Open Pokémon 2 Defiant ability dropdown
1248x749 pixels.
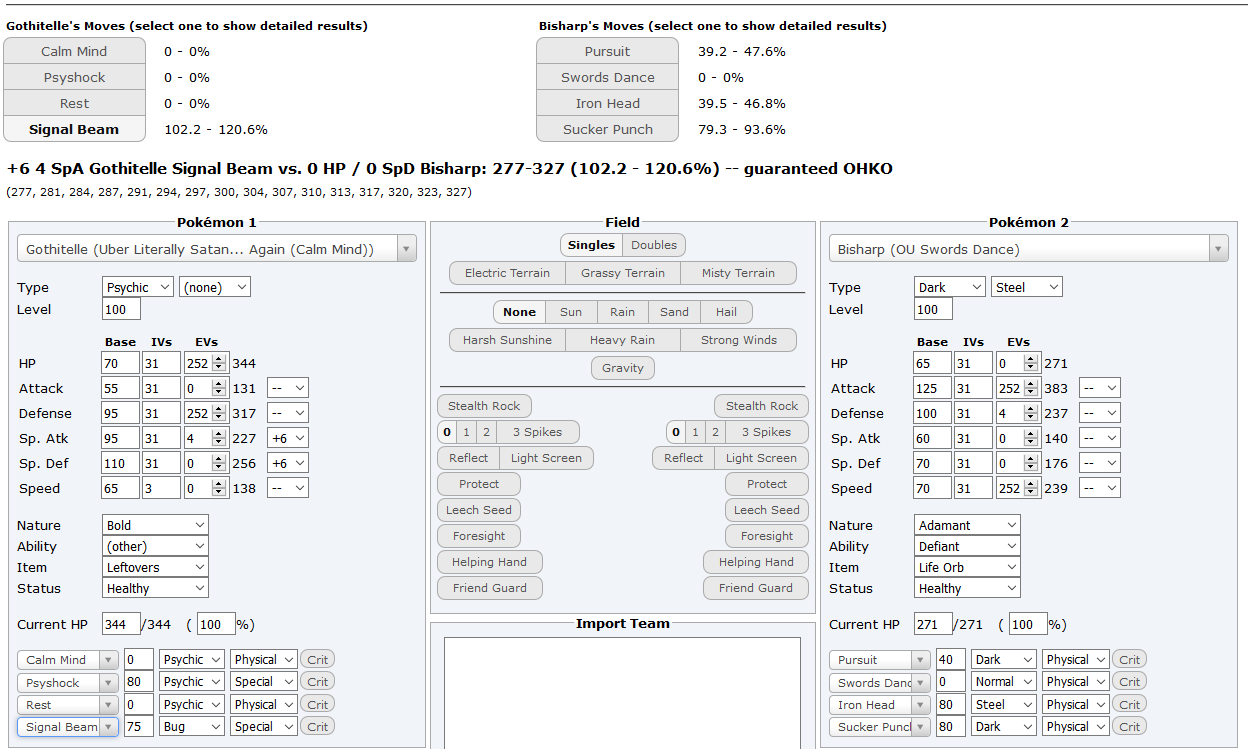click(x=967, y=546)
